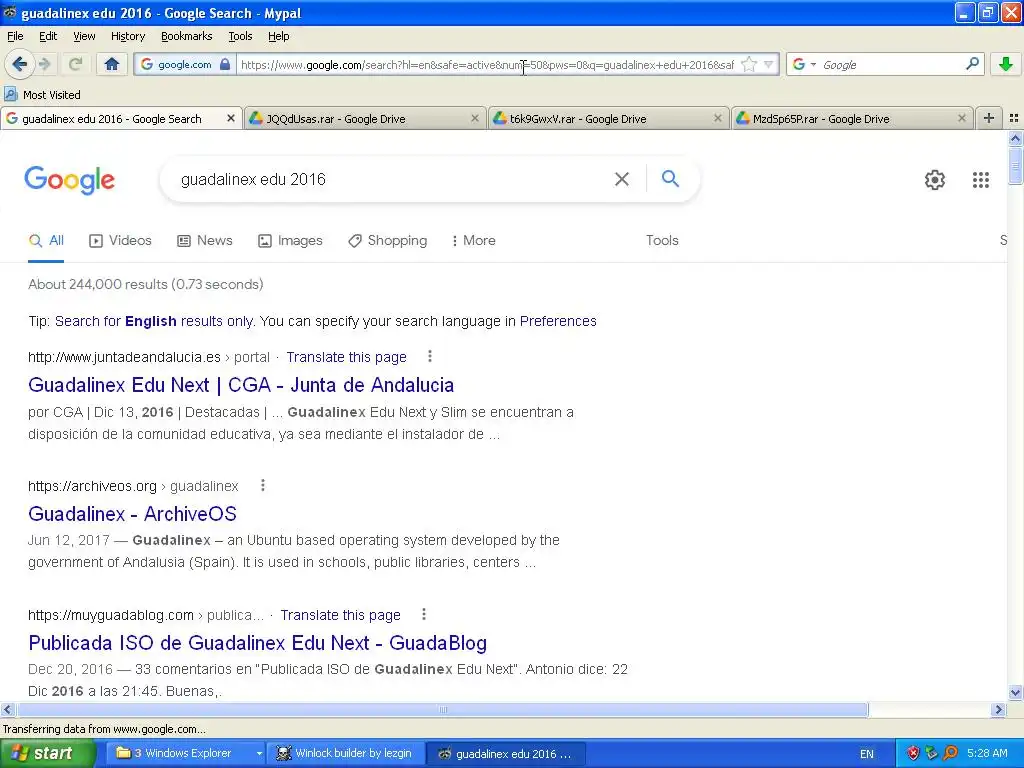The width and height of the screenshot is (1024, 768).
Task: Click the vertical scrollbar up arrow
Action: pyautogui.click(x=1015, y=138)
